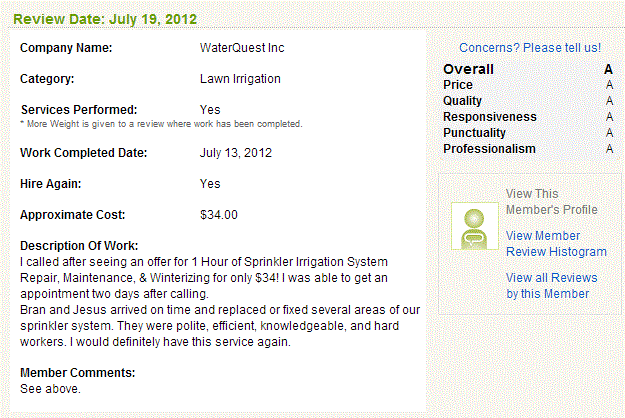The width and height of the screenshot is (625, 418).
Task: Click the Review Date July 19, 2012 heading
Action: pyautogui.click(x=105, y=19)
